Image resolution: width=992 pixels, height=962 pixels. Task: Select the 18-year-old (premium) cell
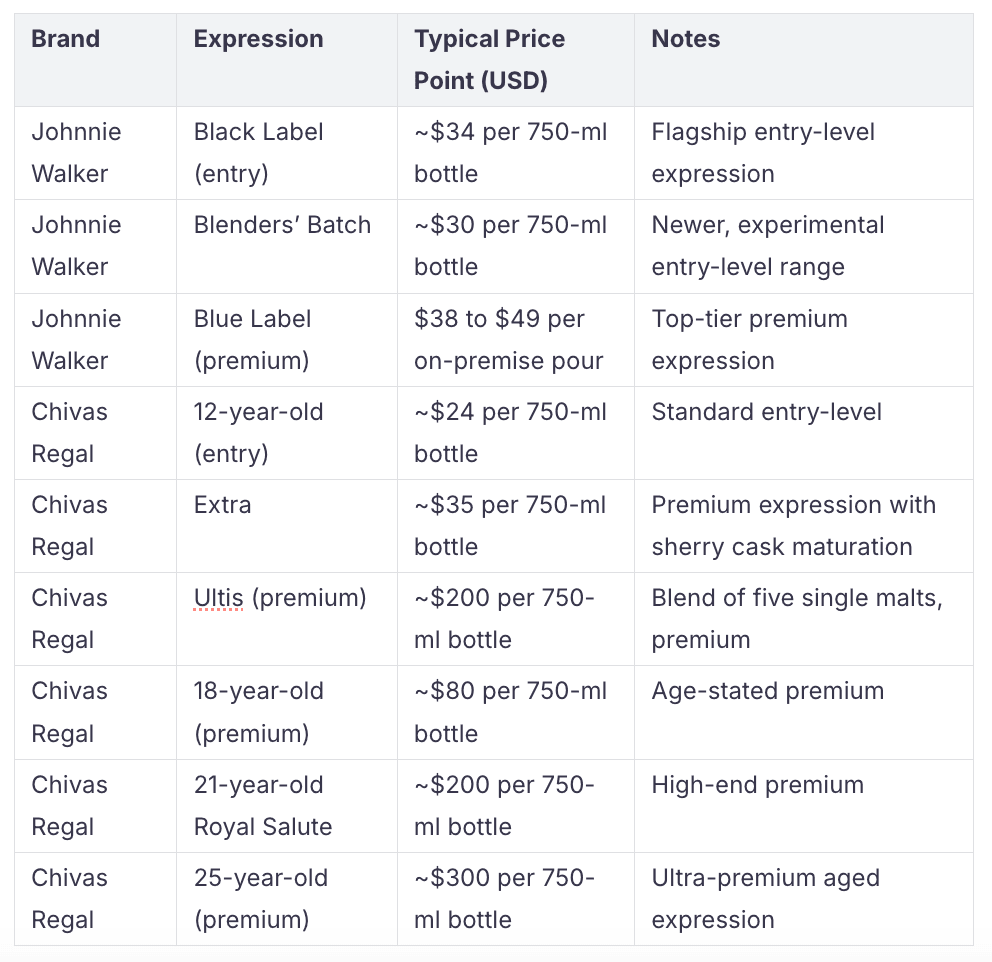pos(287,712)
